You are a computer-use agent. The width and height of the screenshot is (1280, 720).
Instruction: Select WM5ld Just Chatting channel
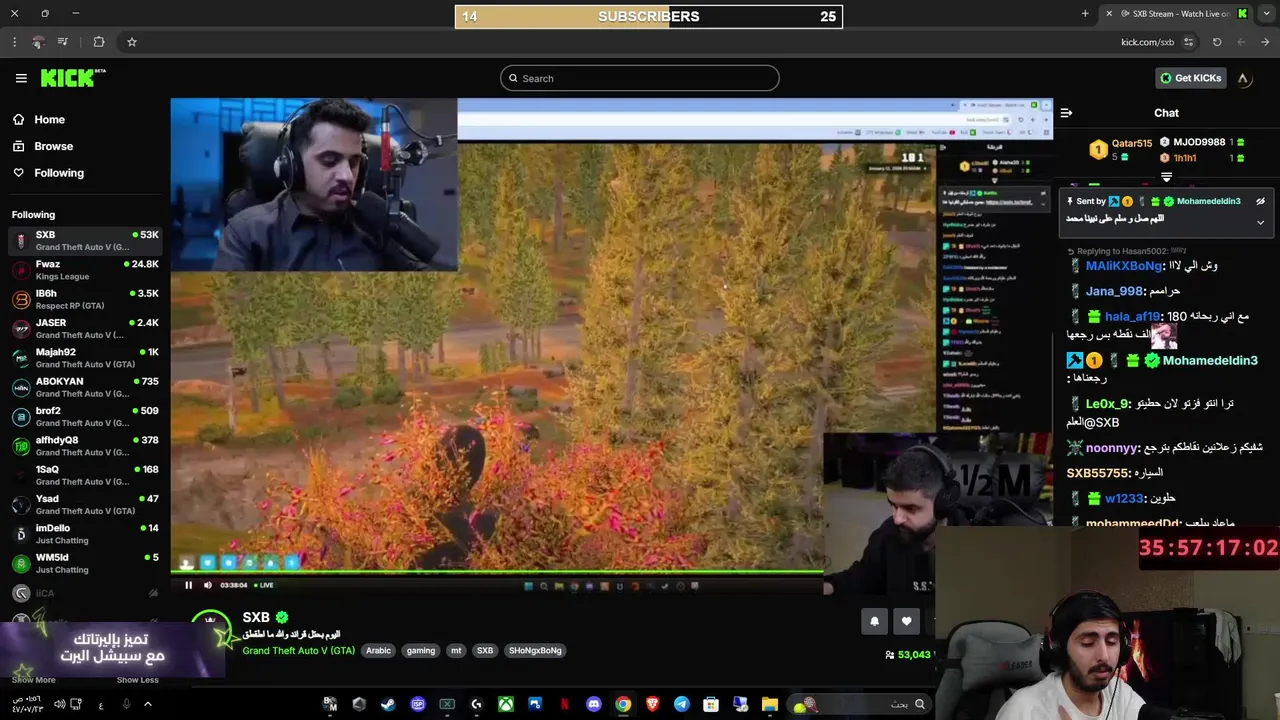click(85, 563)
